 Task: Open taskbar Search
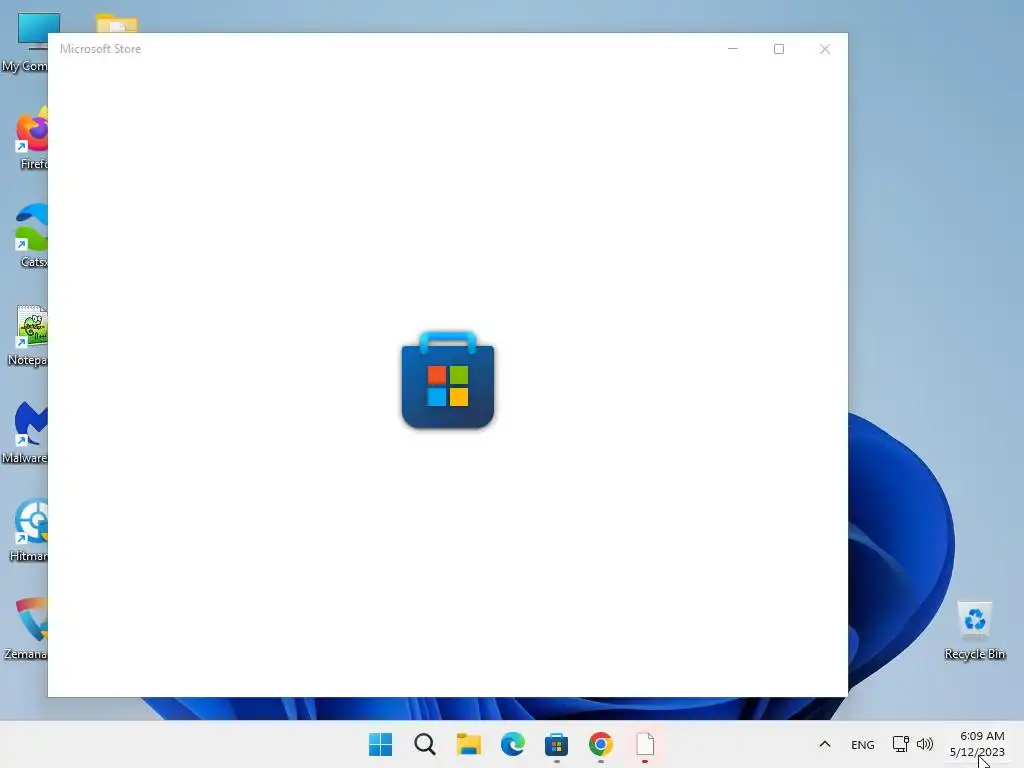pos(424,744)
